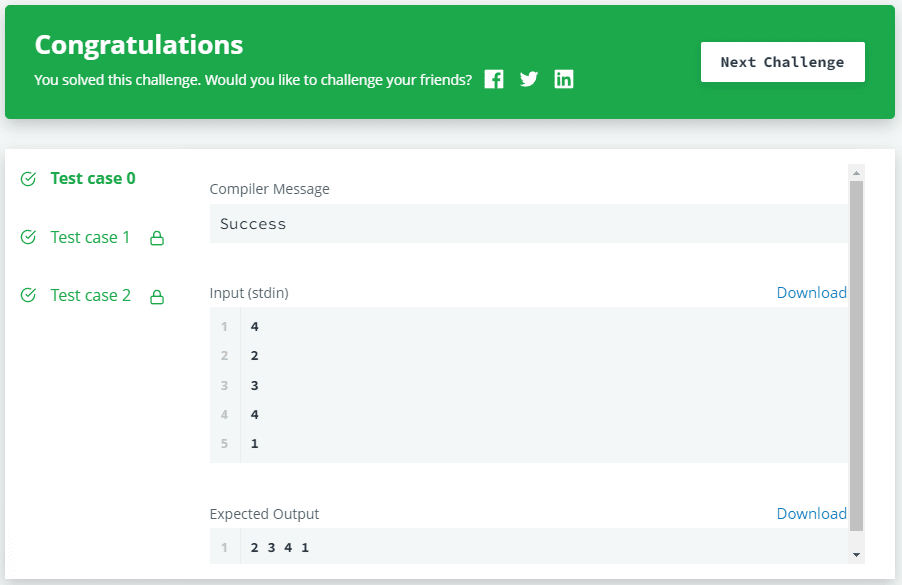Click the lock icon beside Test case 2
The height and width of the screenshot is (585, 902).
pyautogui.click(x=156, y=297)
